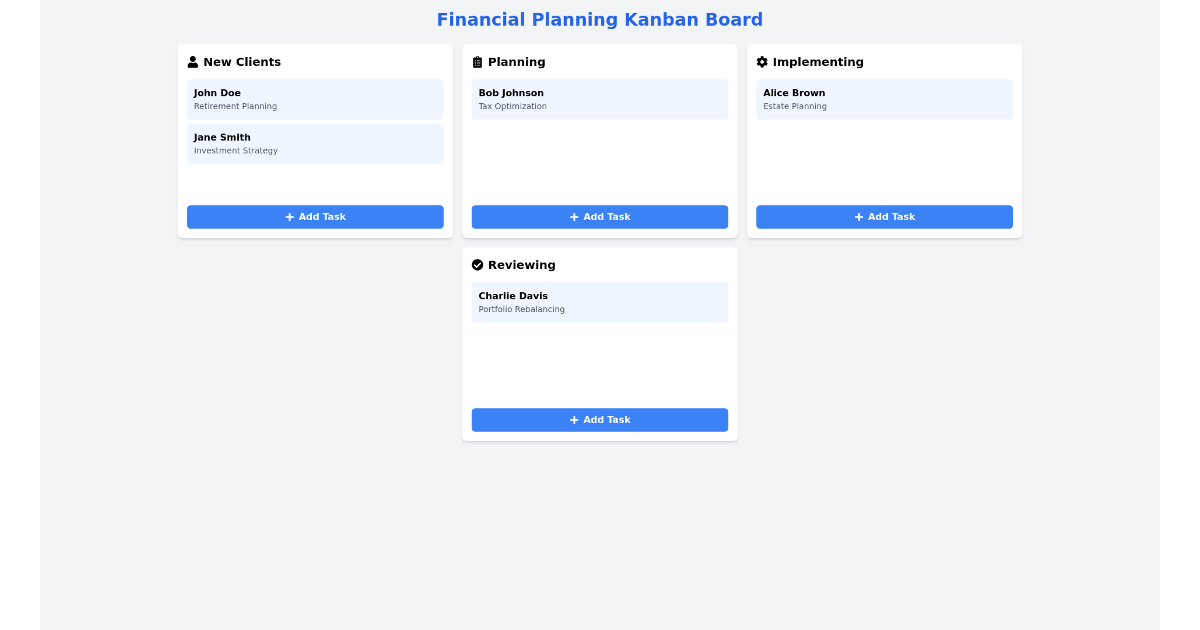Viewport: 1200px width, 630px height.
Task: Click the New Clients column header
Action: point(241,61)
